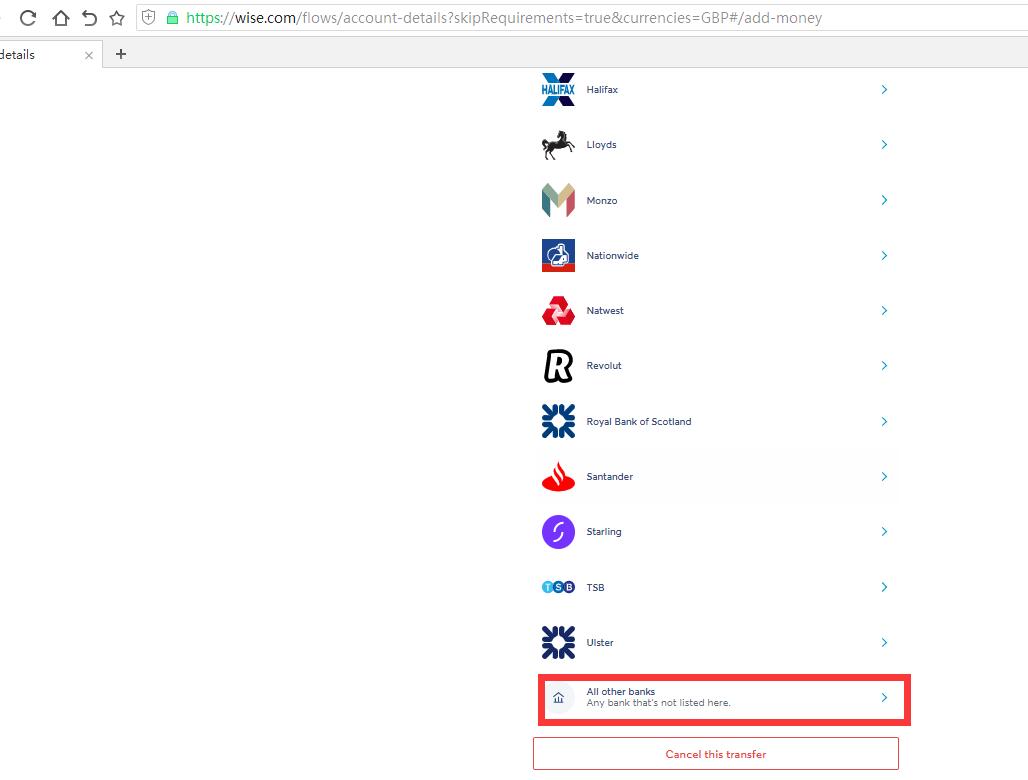Expand the Santander row chevron

[x=884, y=476]
